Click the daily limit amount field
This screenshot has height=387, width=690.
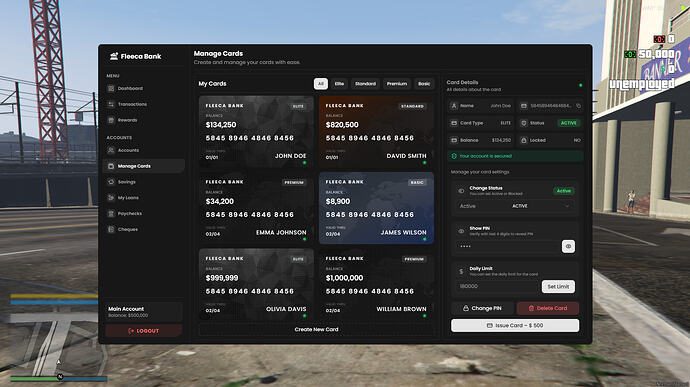[498, 286]
